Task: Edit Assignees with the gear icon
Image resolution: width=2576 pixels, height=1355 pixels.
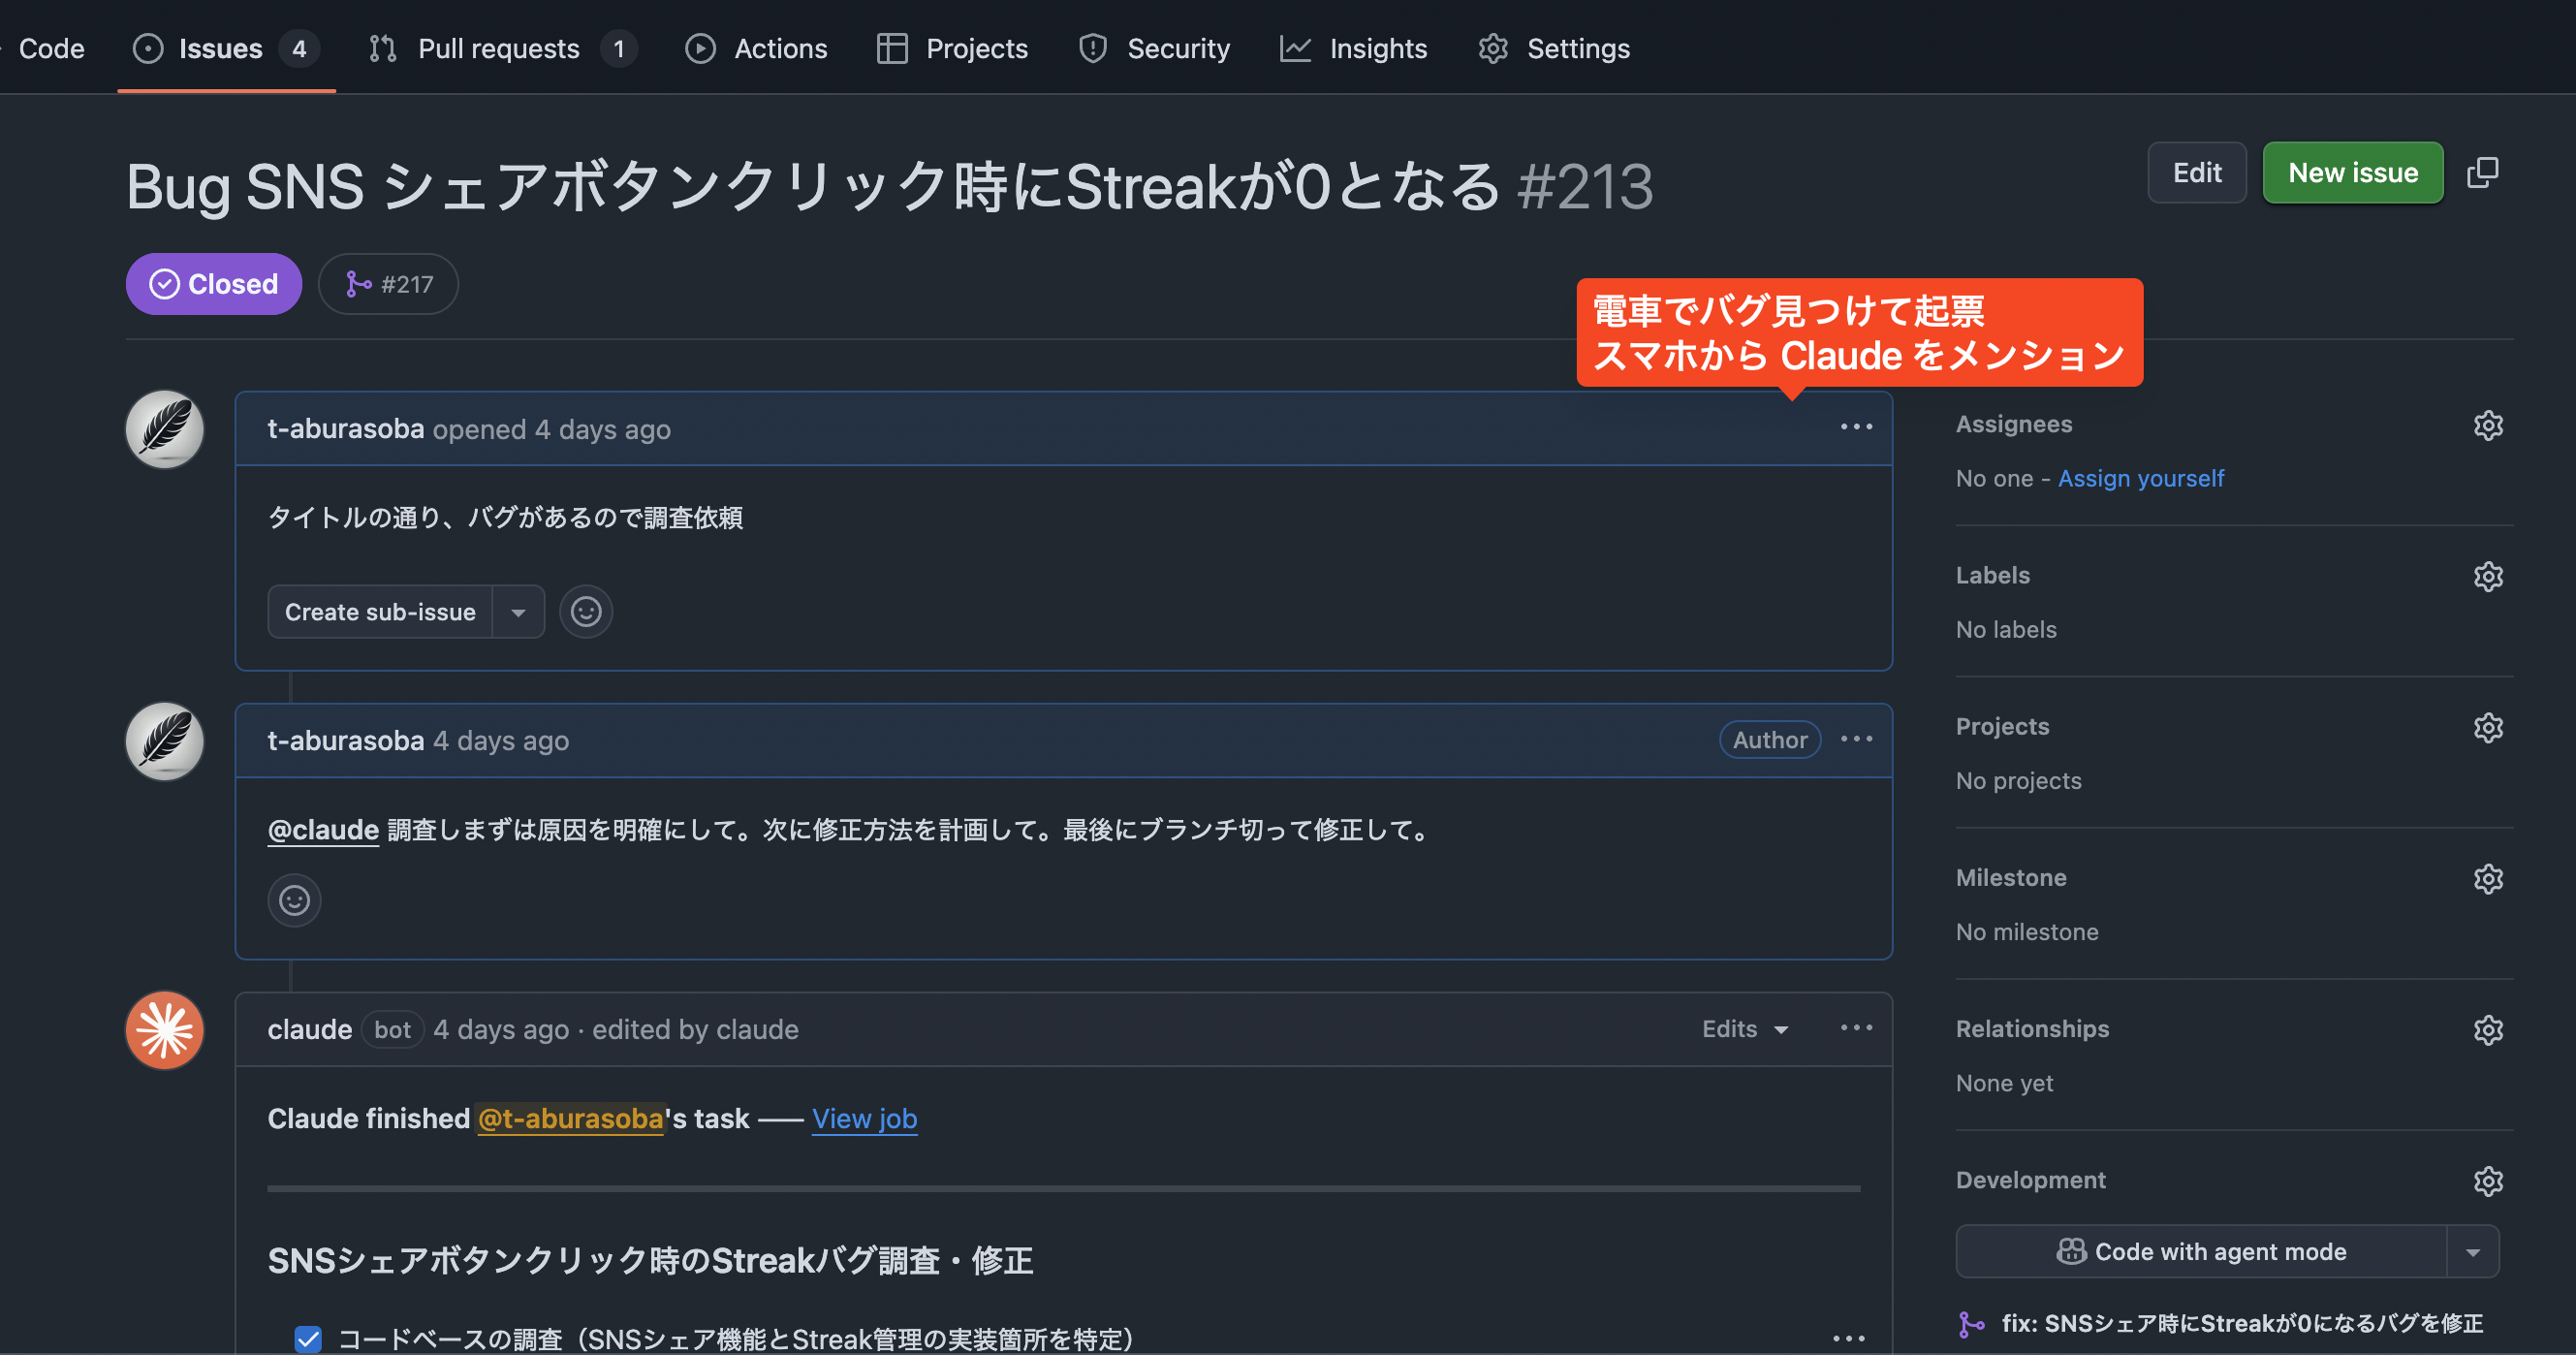Action: pyautogui.click(x=2488, y=425)
